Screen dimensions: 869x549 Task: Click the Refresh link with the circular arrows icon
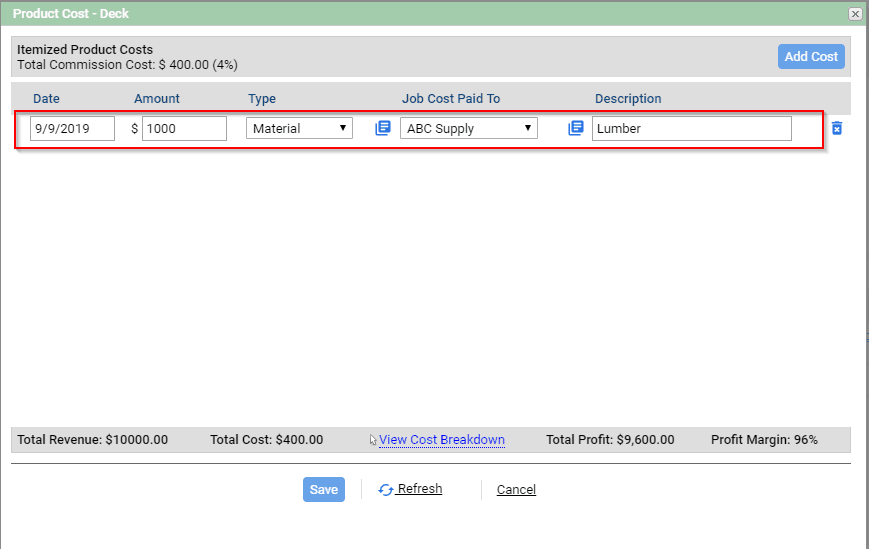point(411,489)
